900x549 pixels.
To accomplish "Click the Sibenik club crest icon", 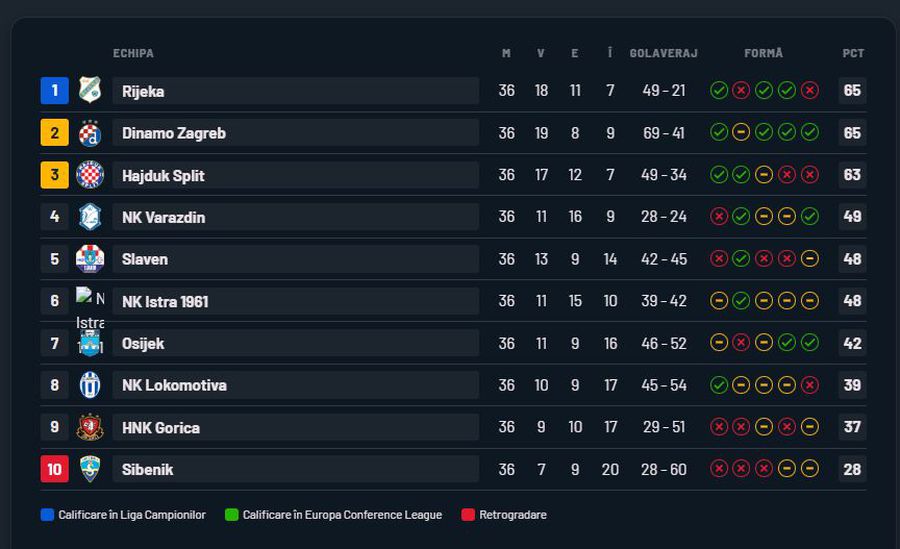I will [x=90, y=469].
